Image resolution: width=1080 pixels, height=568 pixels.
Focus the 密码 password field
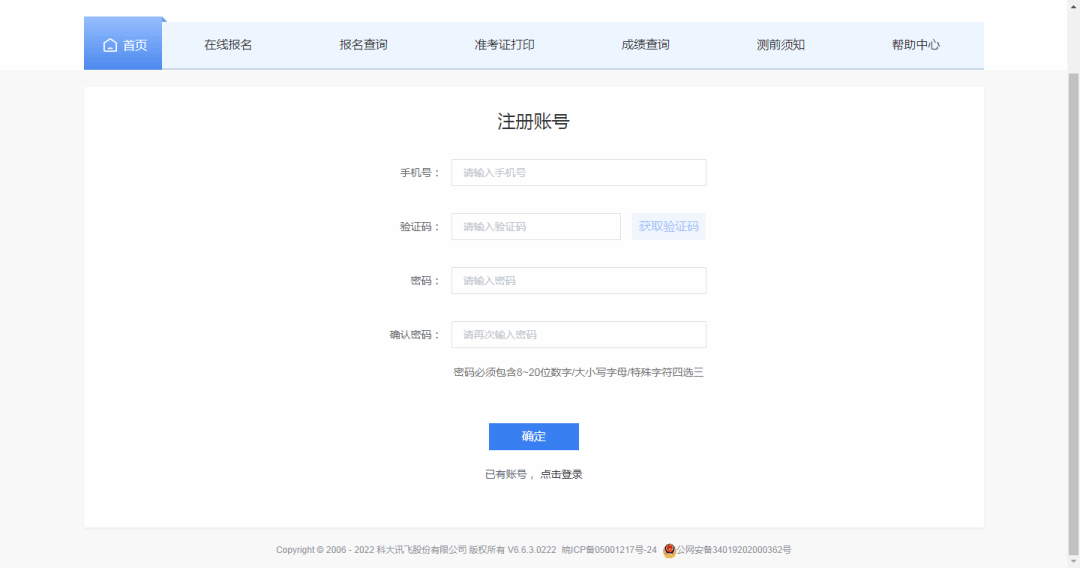coord(578,281)
